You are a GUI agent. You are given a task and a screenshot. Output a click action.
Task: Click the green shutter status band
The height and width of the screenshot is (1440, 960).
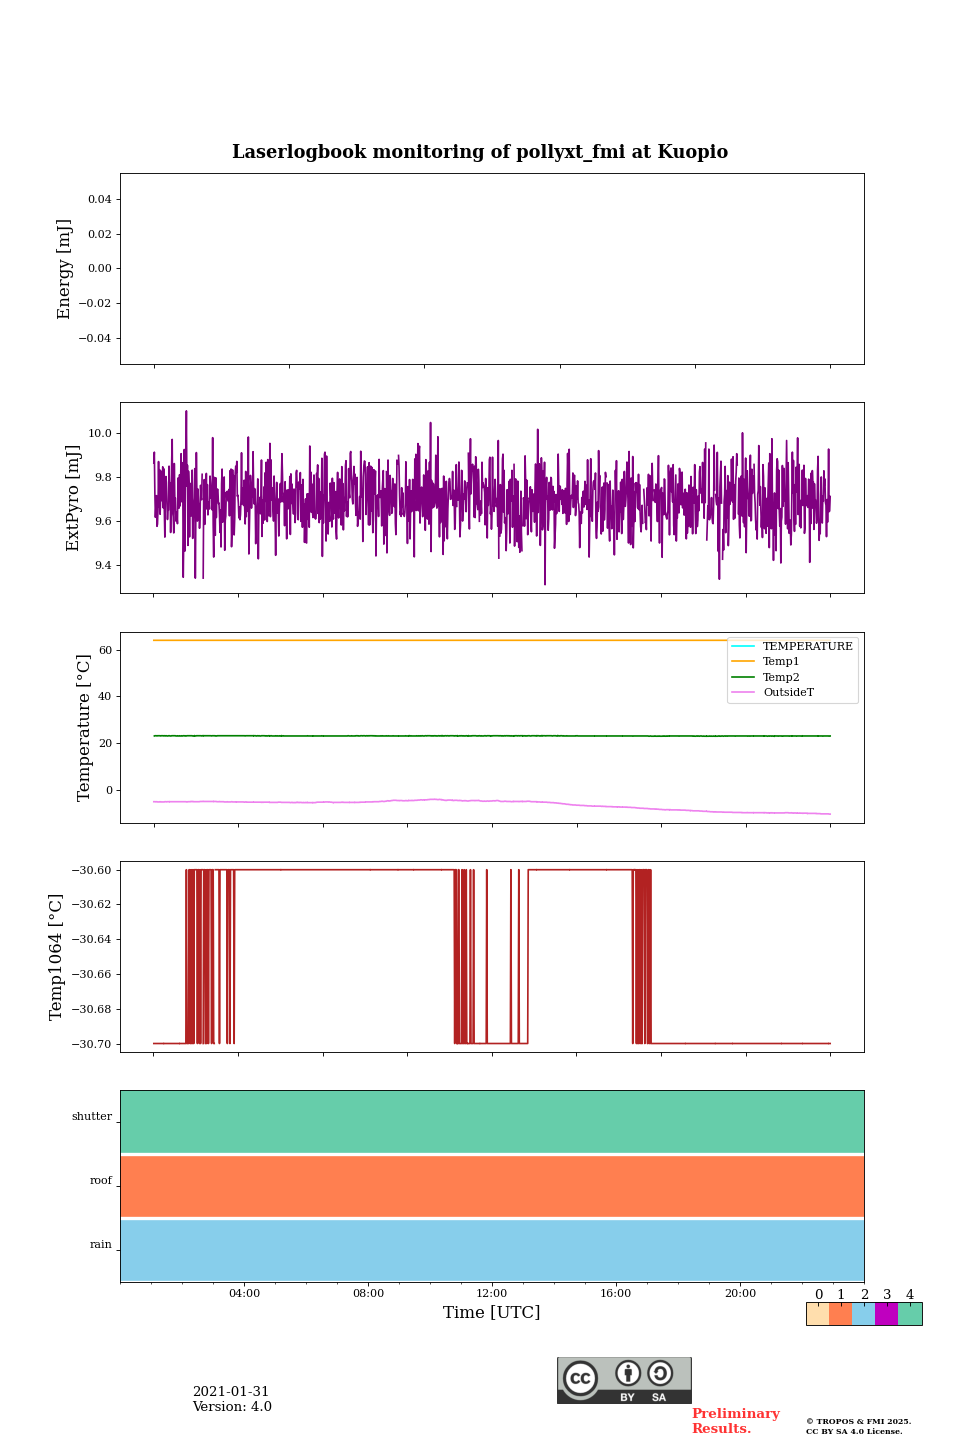pos(492,1121)
